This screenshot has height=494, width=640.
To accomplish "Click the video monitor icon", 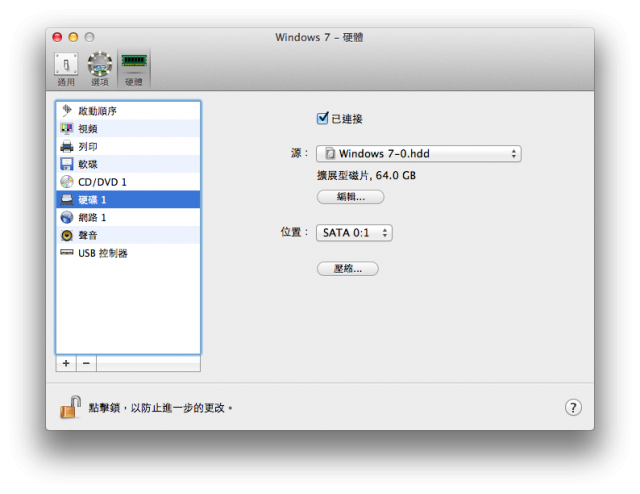I will coord(67,129).
